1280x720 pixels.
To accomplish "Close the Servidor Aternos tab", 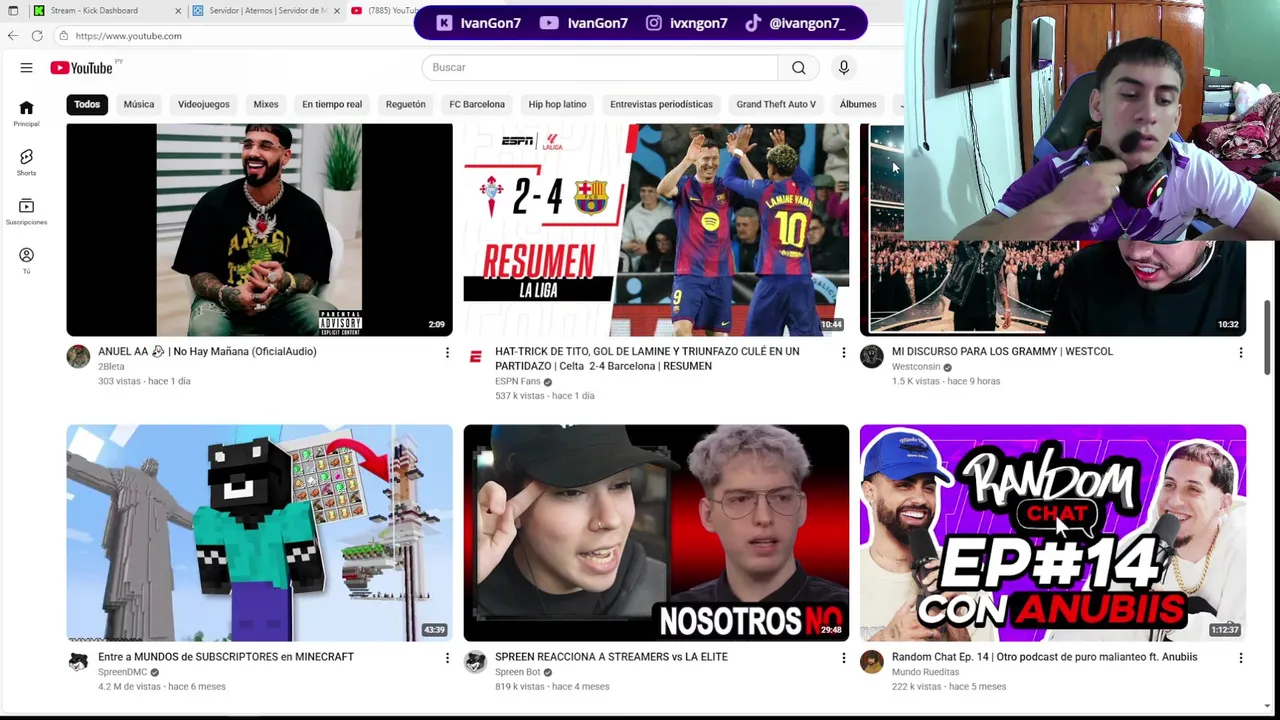I will coord(336,11).
